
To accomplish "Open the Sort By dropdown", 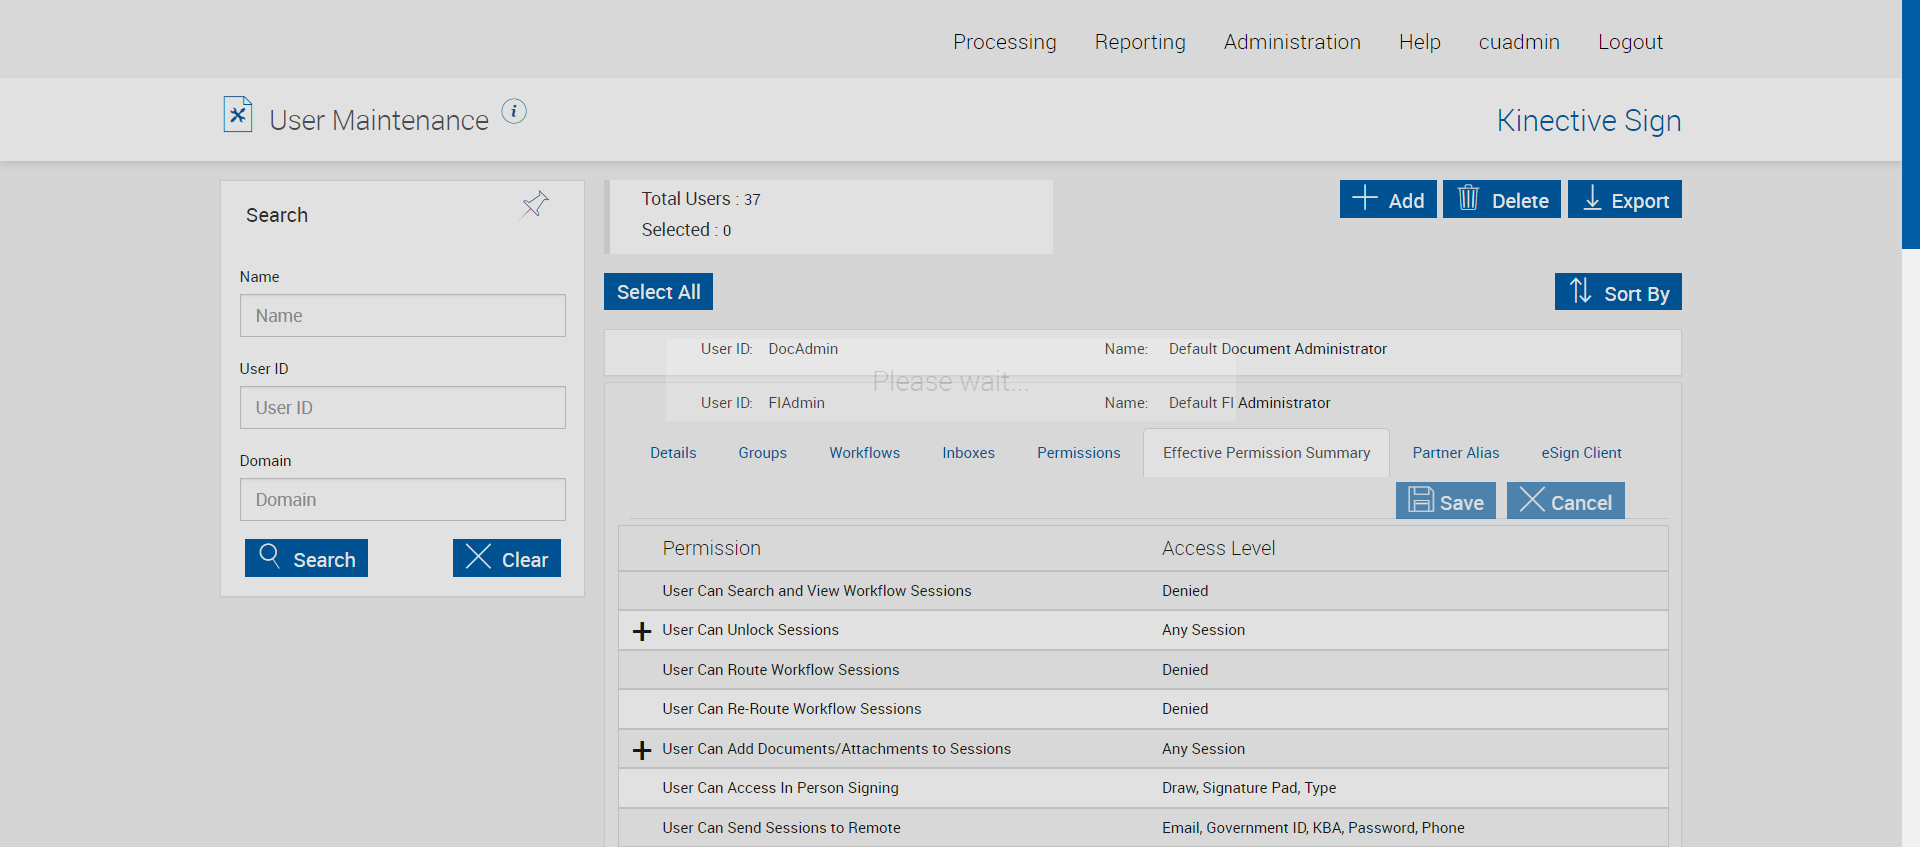I will coord(1617,292).
